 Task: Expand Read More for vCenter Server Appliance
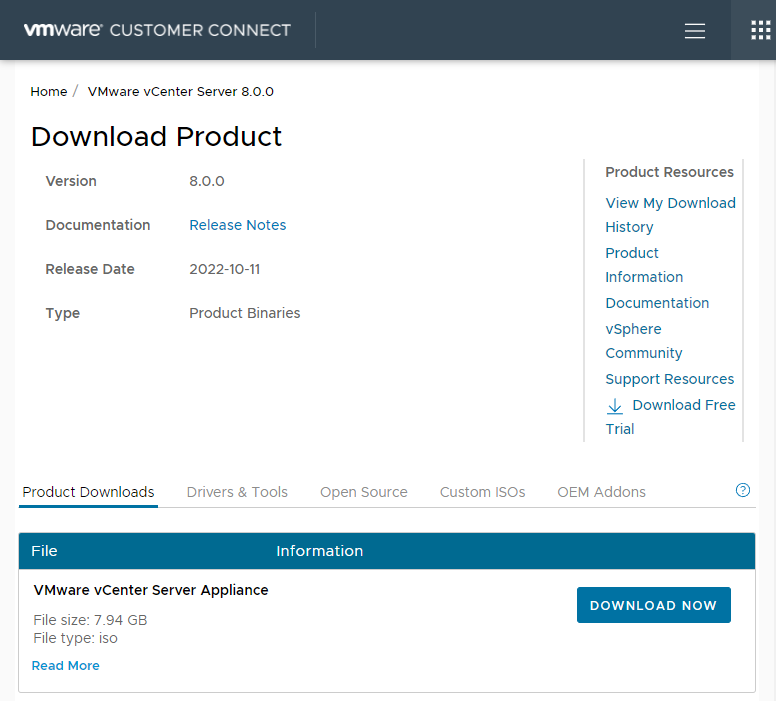(x=65, y=666)
